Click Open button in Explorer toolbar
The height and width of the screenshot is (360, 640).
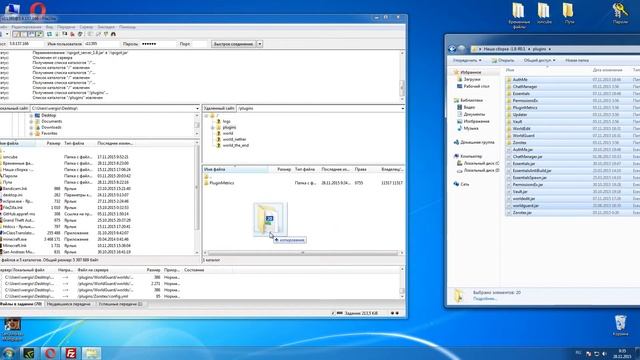coord(502,60)
